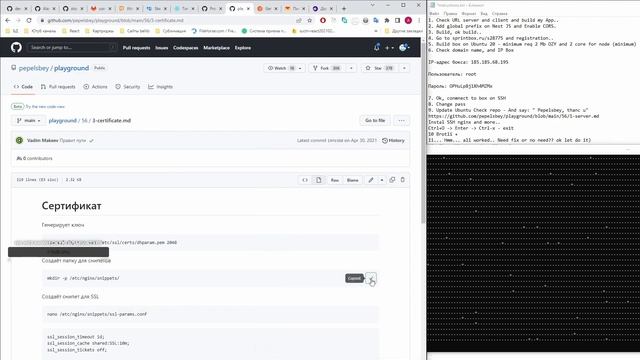Switch to the Actions tab
640x360 pixels.
tap(96, 87)
